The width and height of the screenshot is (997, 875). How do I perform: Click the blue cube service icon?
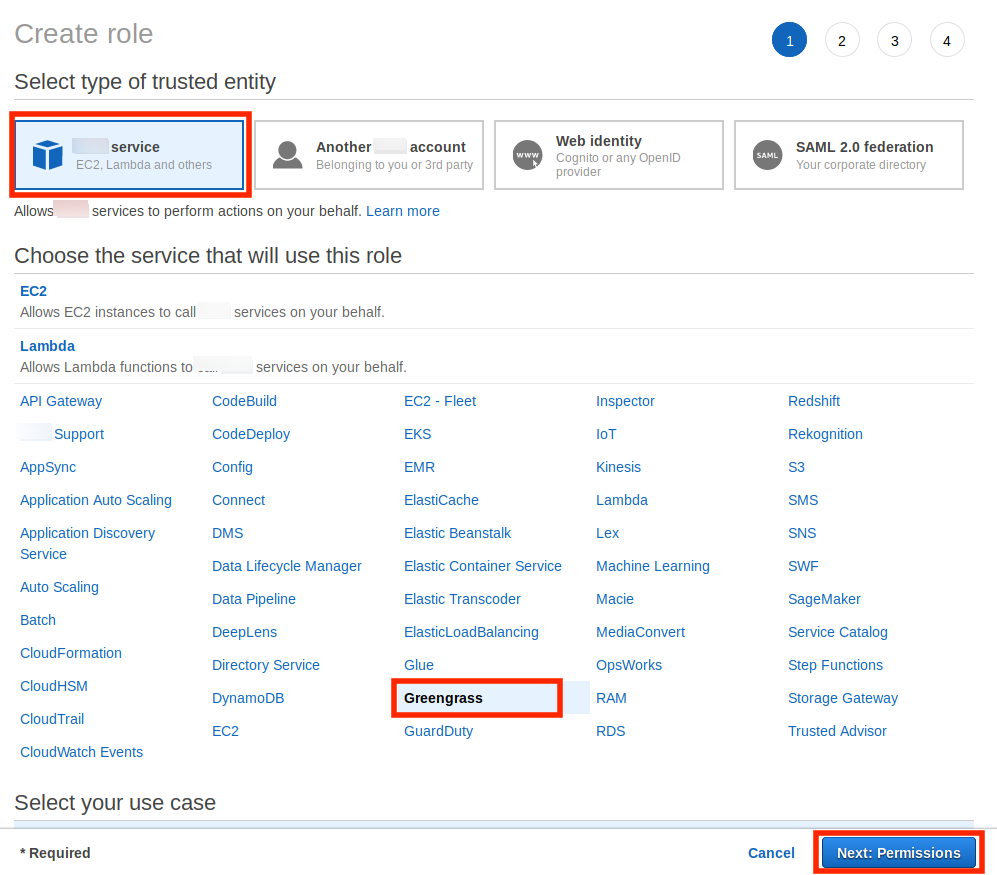click(x=47, y=155)
